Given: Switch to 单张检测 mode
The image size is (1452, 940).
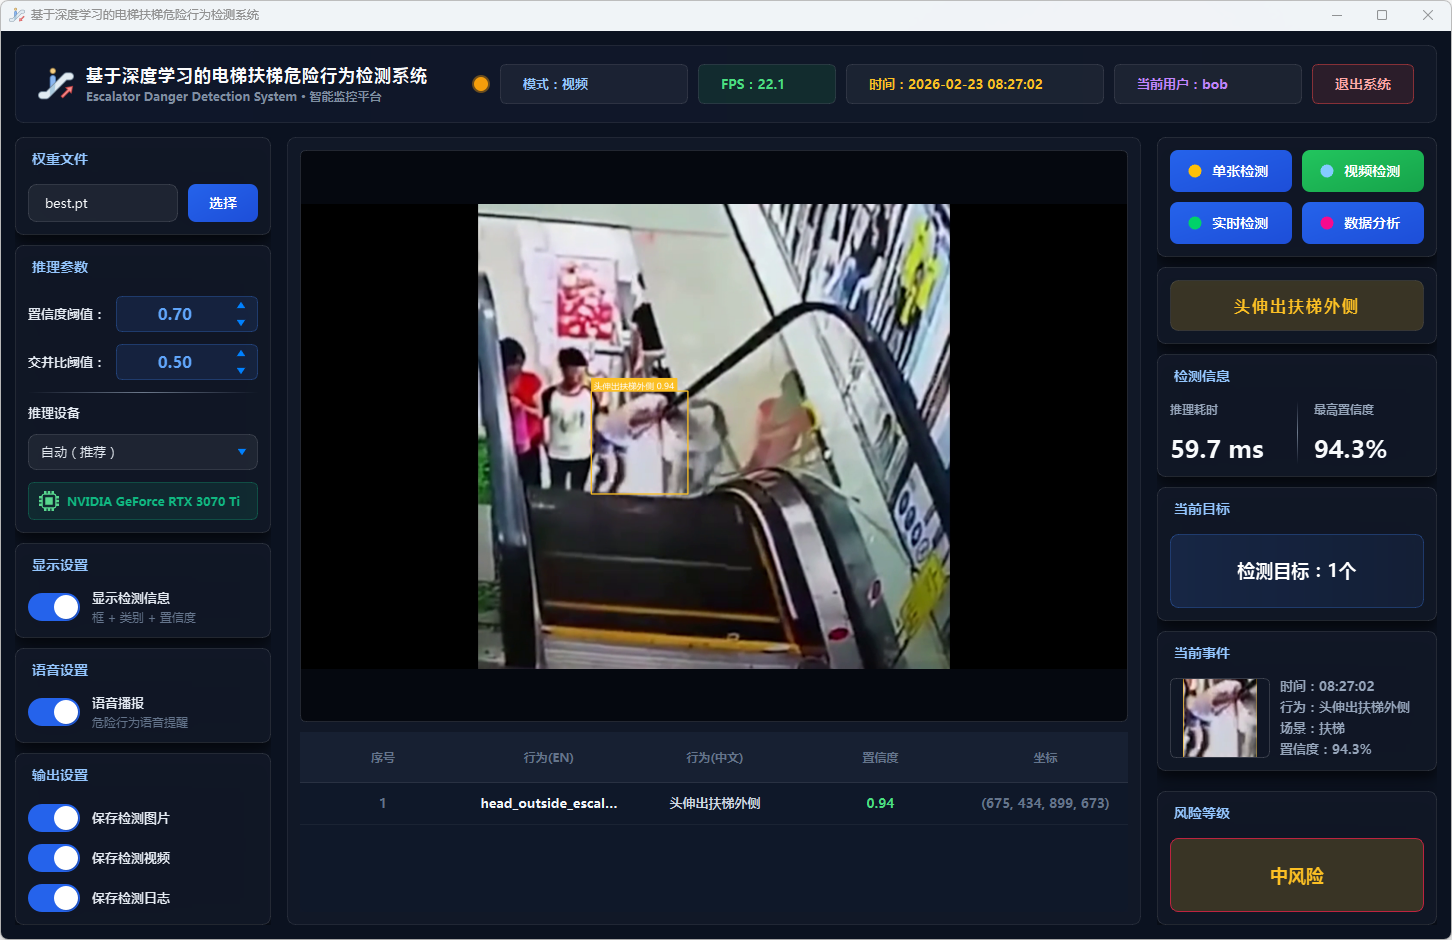Looking at the screenshot, I should coord(1230,171).
